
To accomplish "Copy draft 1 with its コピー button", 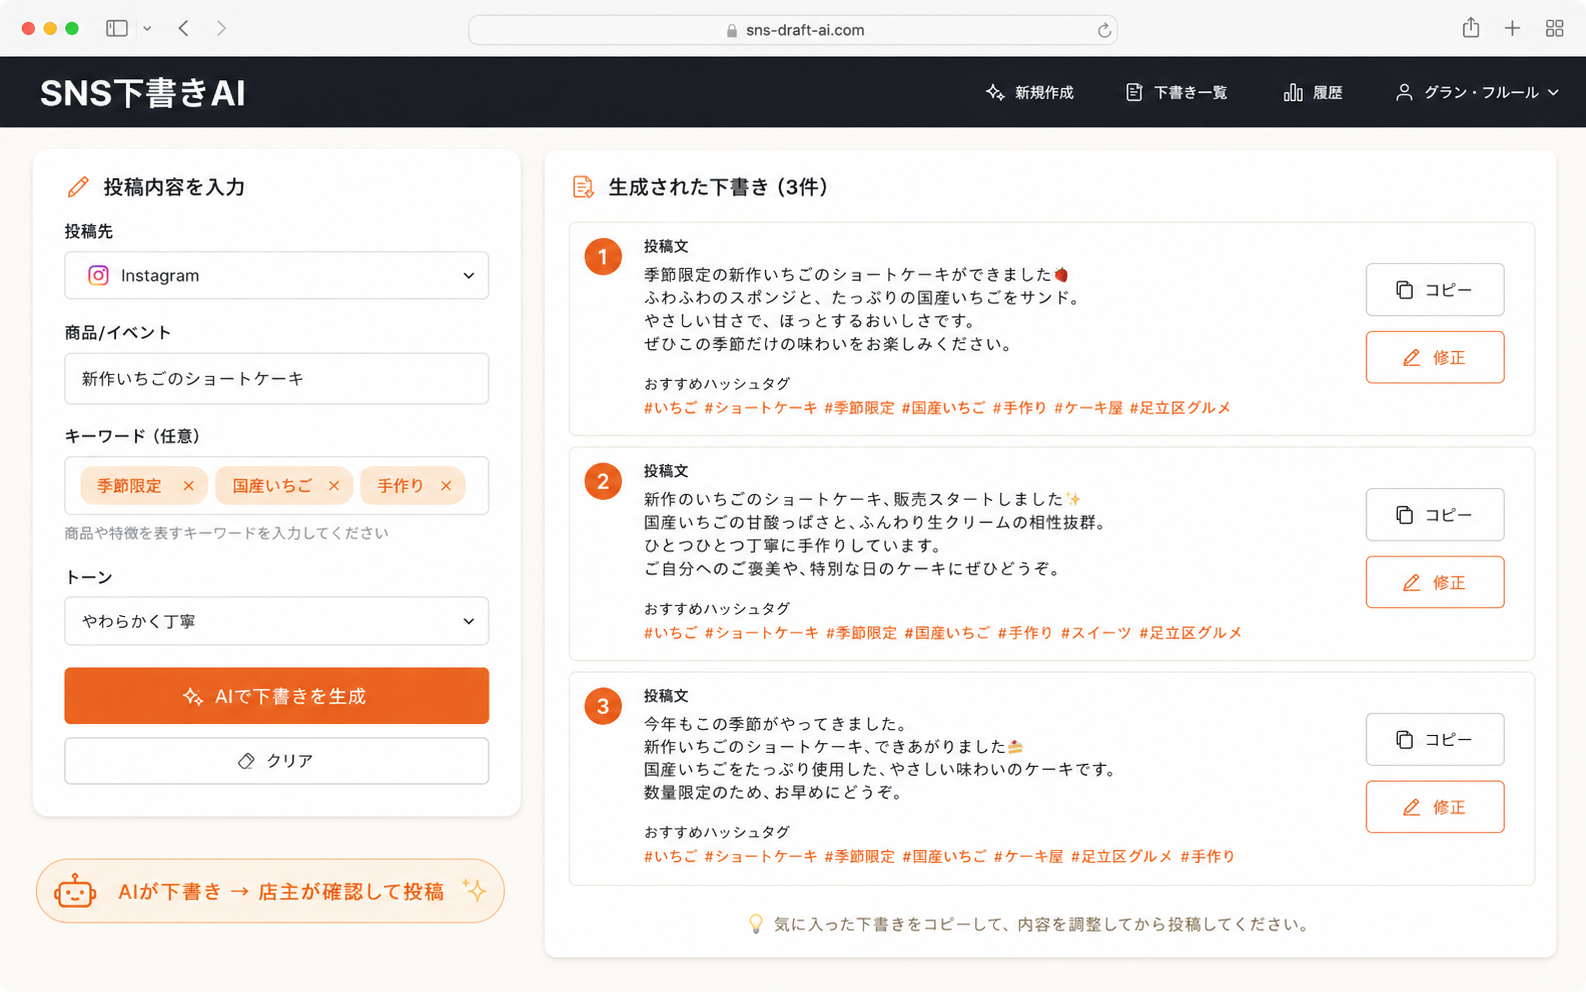I will click(x=1435, y=290).
